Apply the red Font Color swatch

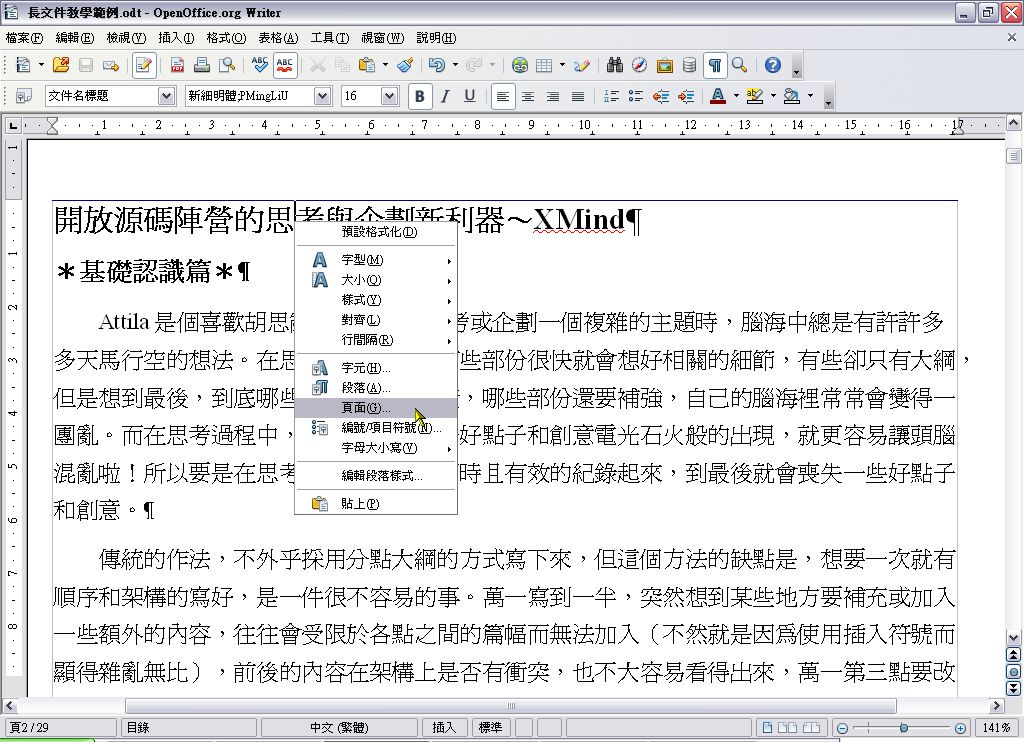click(x=718, y=96)
